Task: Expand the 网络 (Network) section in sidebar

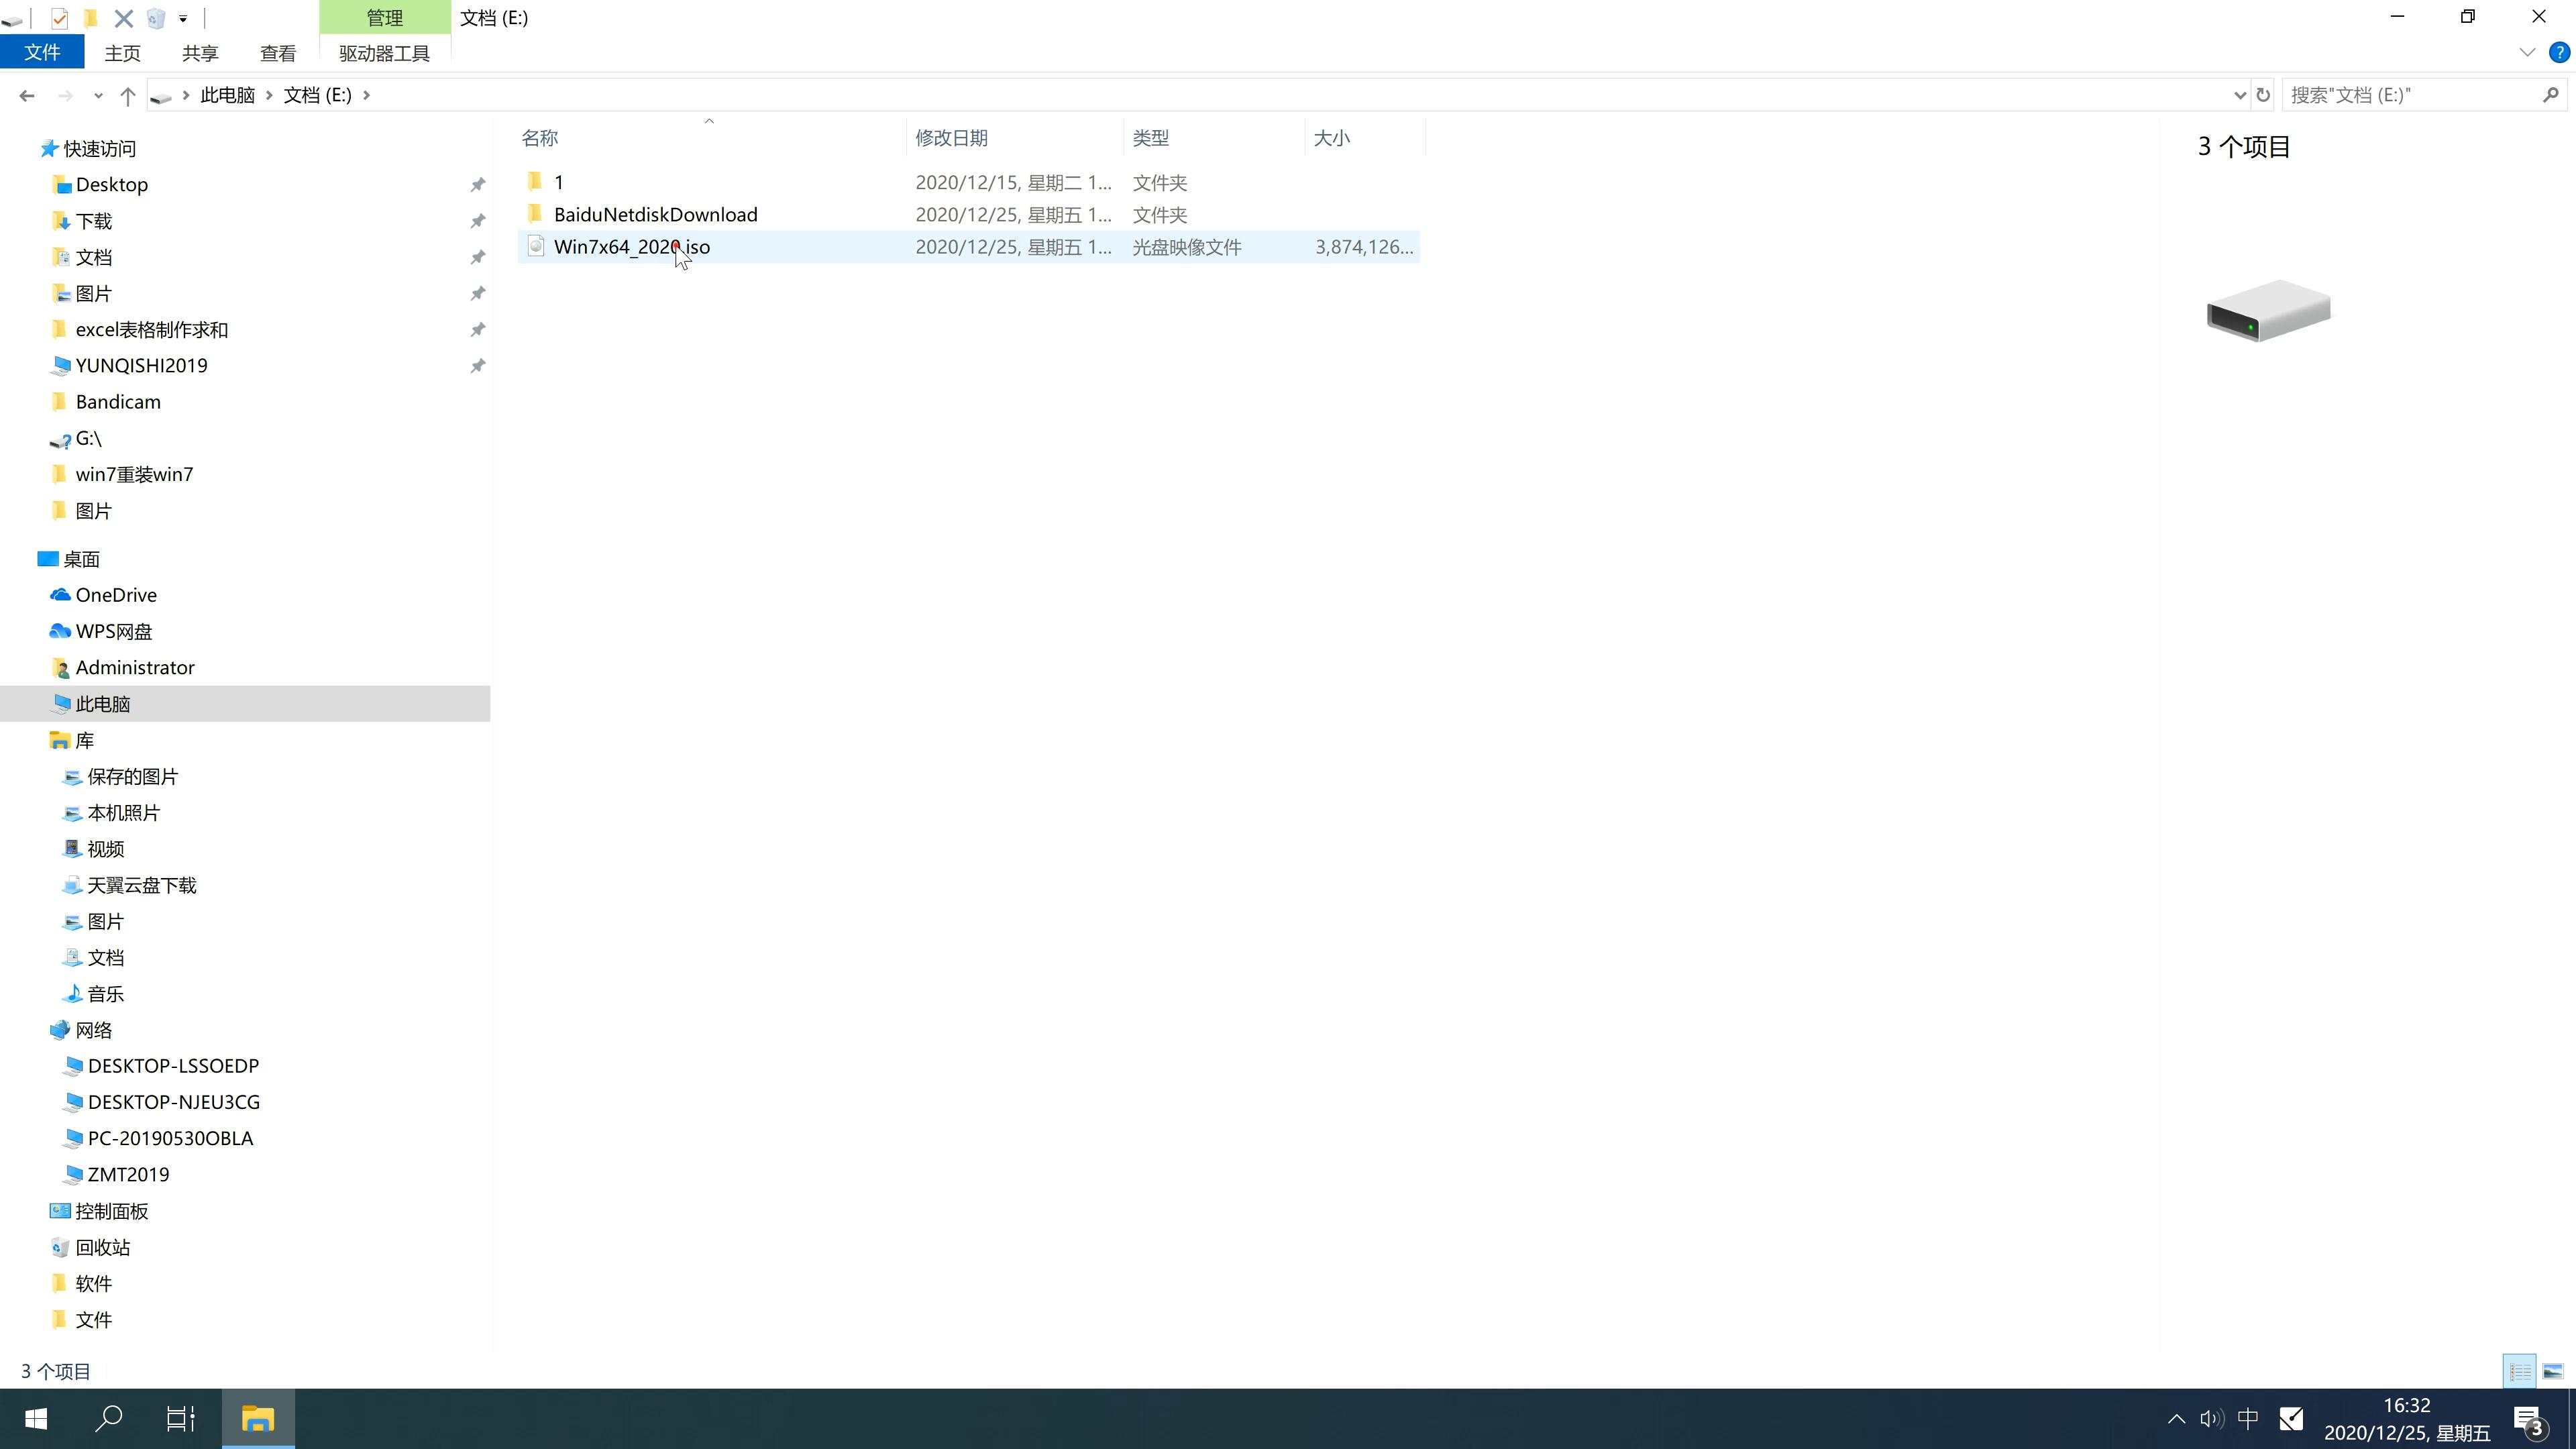Action: (28, 1028)
